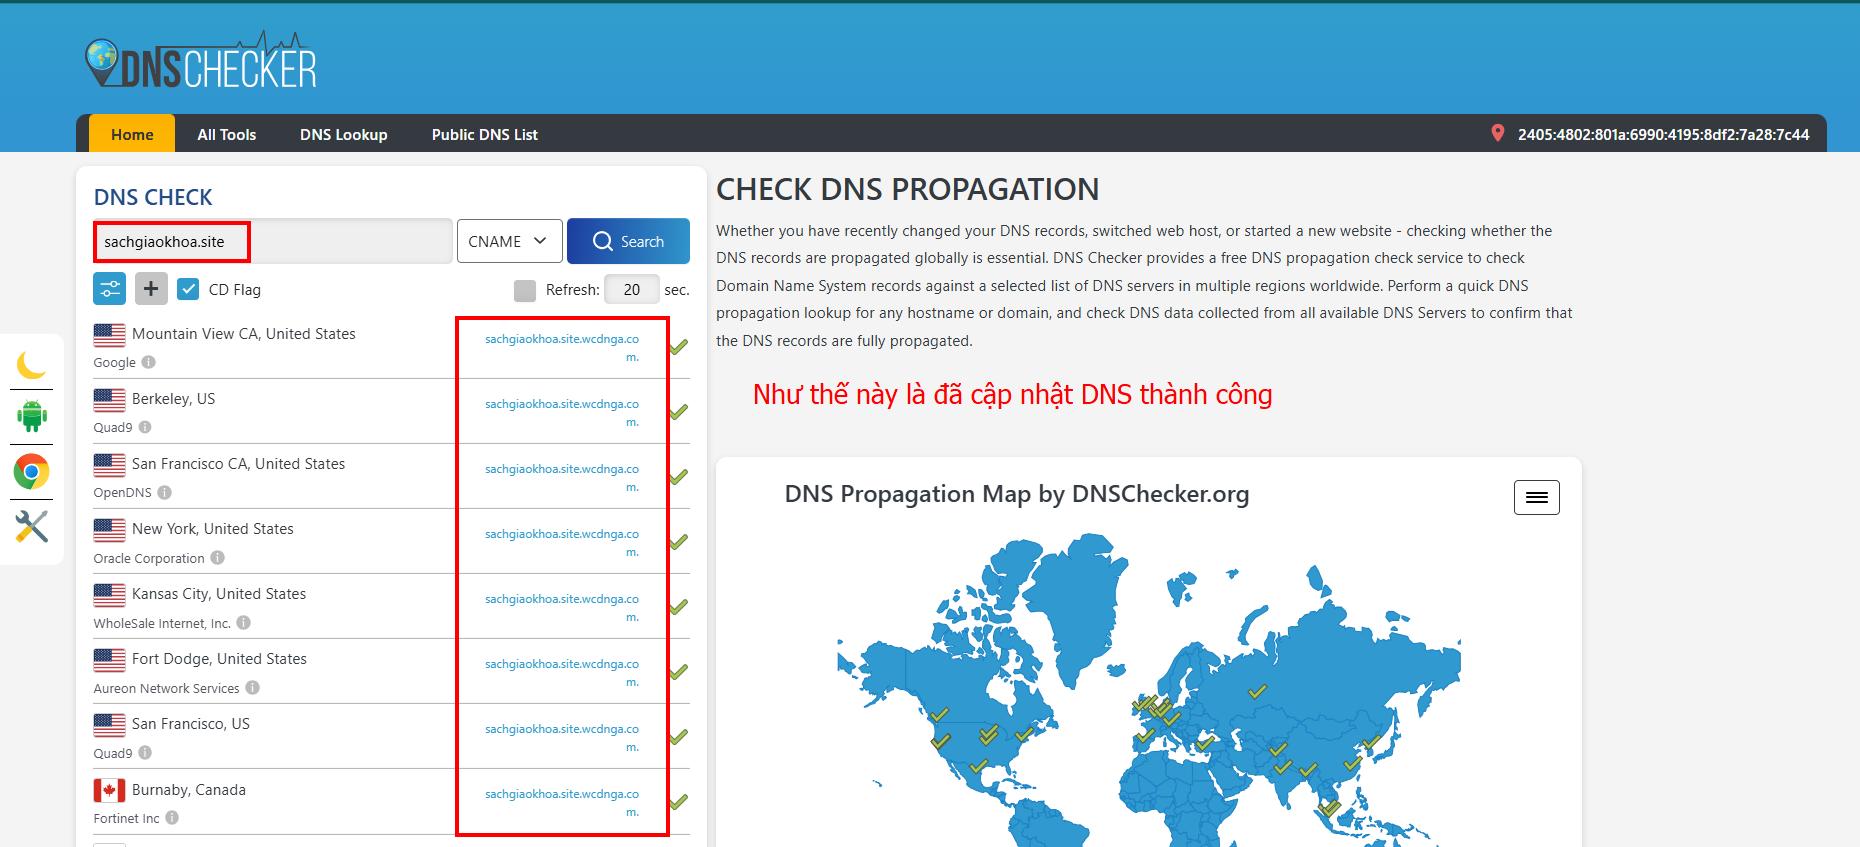This screenshot has width=1860, height=847.
Task: Click the domain name input field
Action: point(272,241)
